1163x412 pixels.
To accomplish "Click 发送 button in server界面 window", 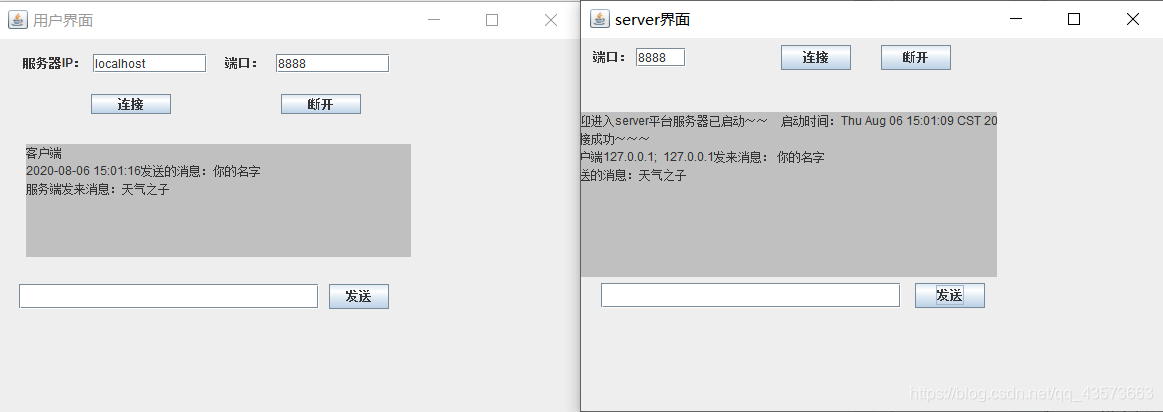I will pos(950,295).
